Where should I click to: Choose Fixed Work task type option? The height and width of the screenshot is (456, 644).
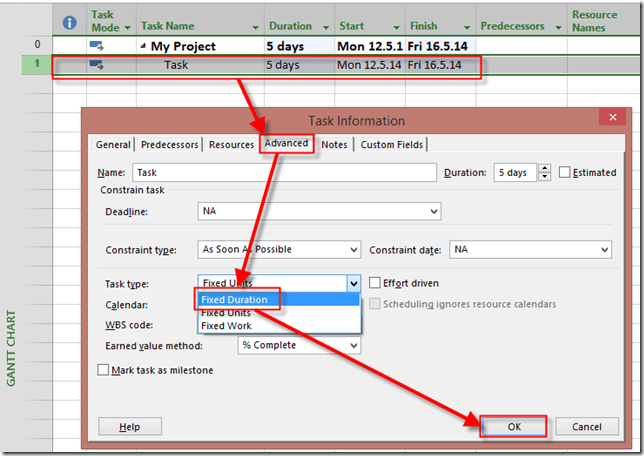tap(226, 326)
